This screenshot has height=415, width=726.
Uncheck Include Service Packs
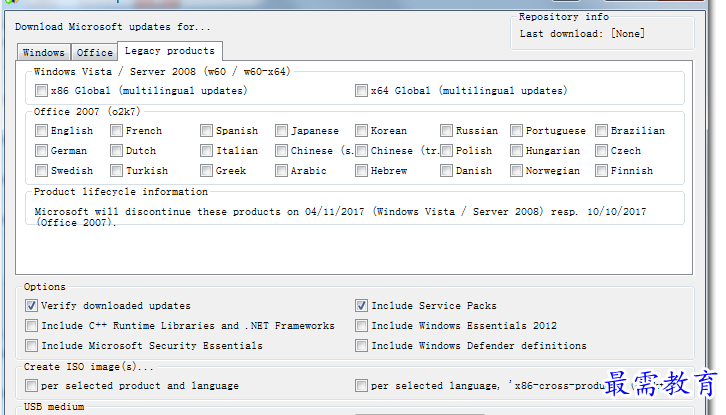(x=361, y=306)
